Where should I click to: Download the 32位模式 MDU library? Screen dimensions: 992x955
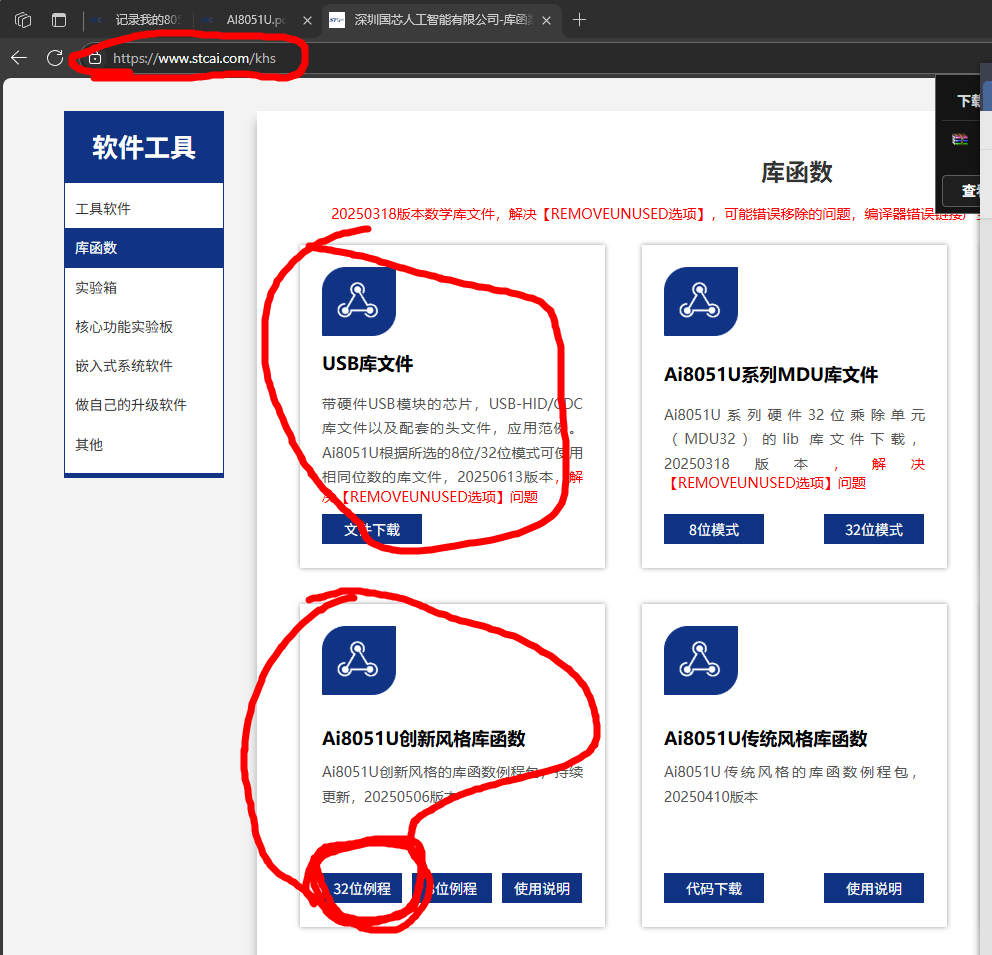(874, 529)
